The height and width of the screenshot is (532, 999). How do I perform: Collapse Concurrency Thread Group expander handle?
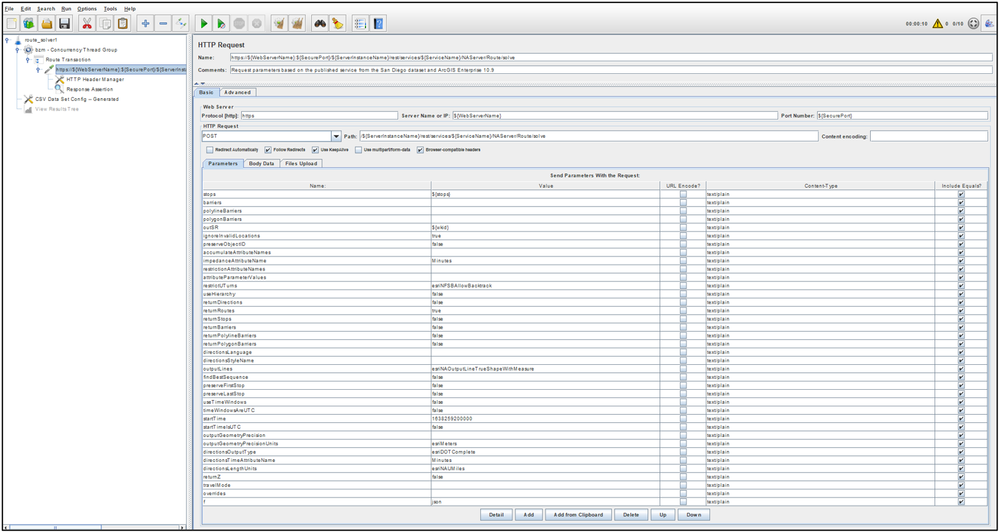[17, 50]
